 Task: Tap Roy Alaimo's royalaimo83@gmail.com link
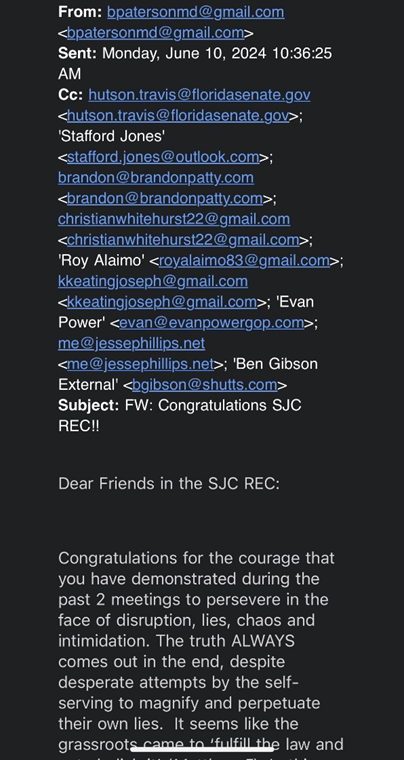(x=244, y=261)
